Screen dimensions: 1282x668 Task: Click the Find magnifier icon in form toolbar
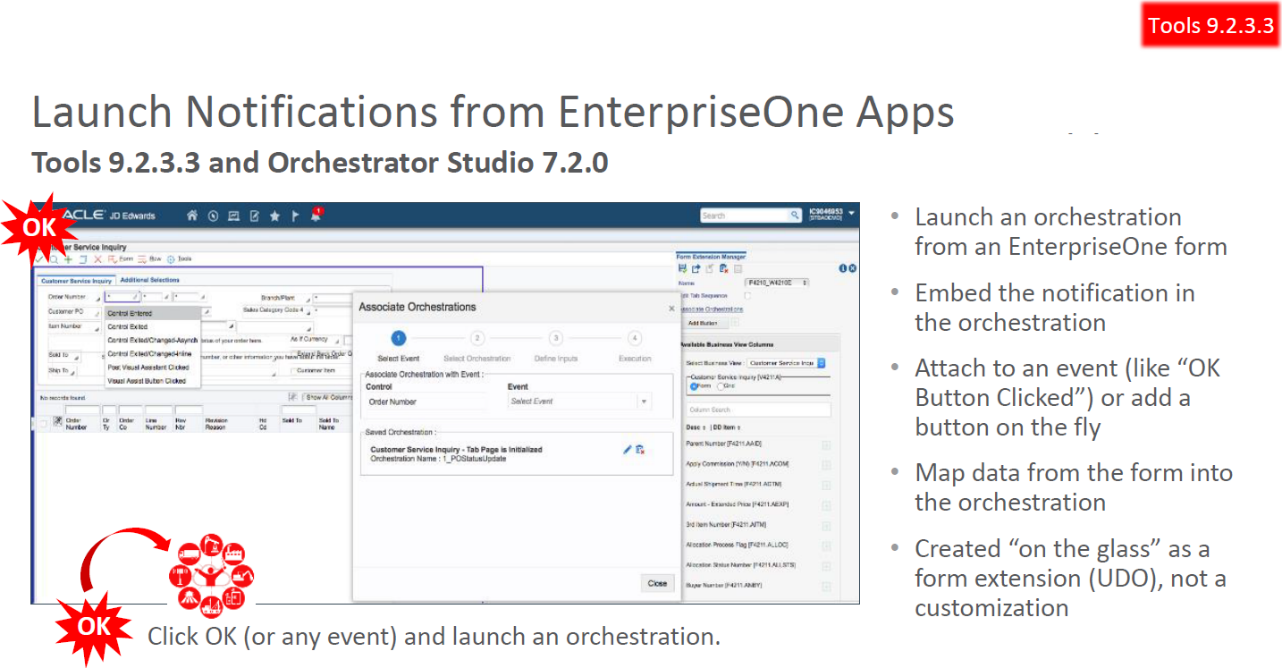tap(53, 259)
